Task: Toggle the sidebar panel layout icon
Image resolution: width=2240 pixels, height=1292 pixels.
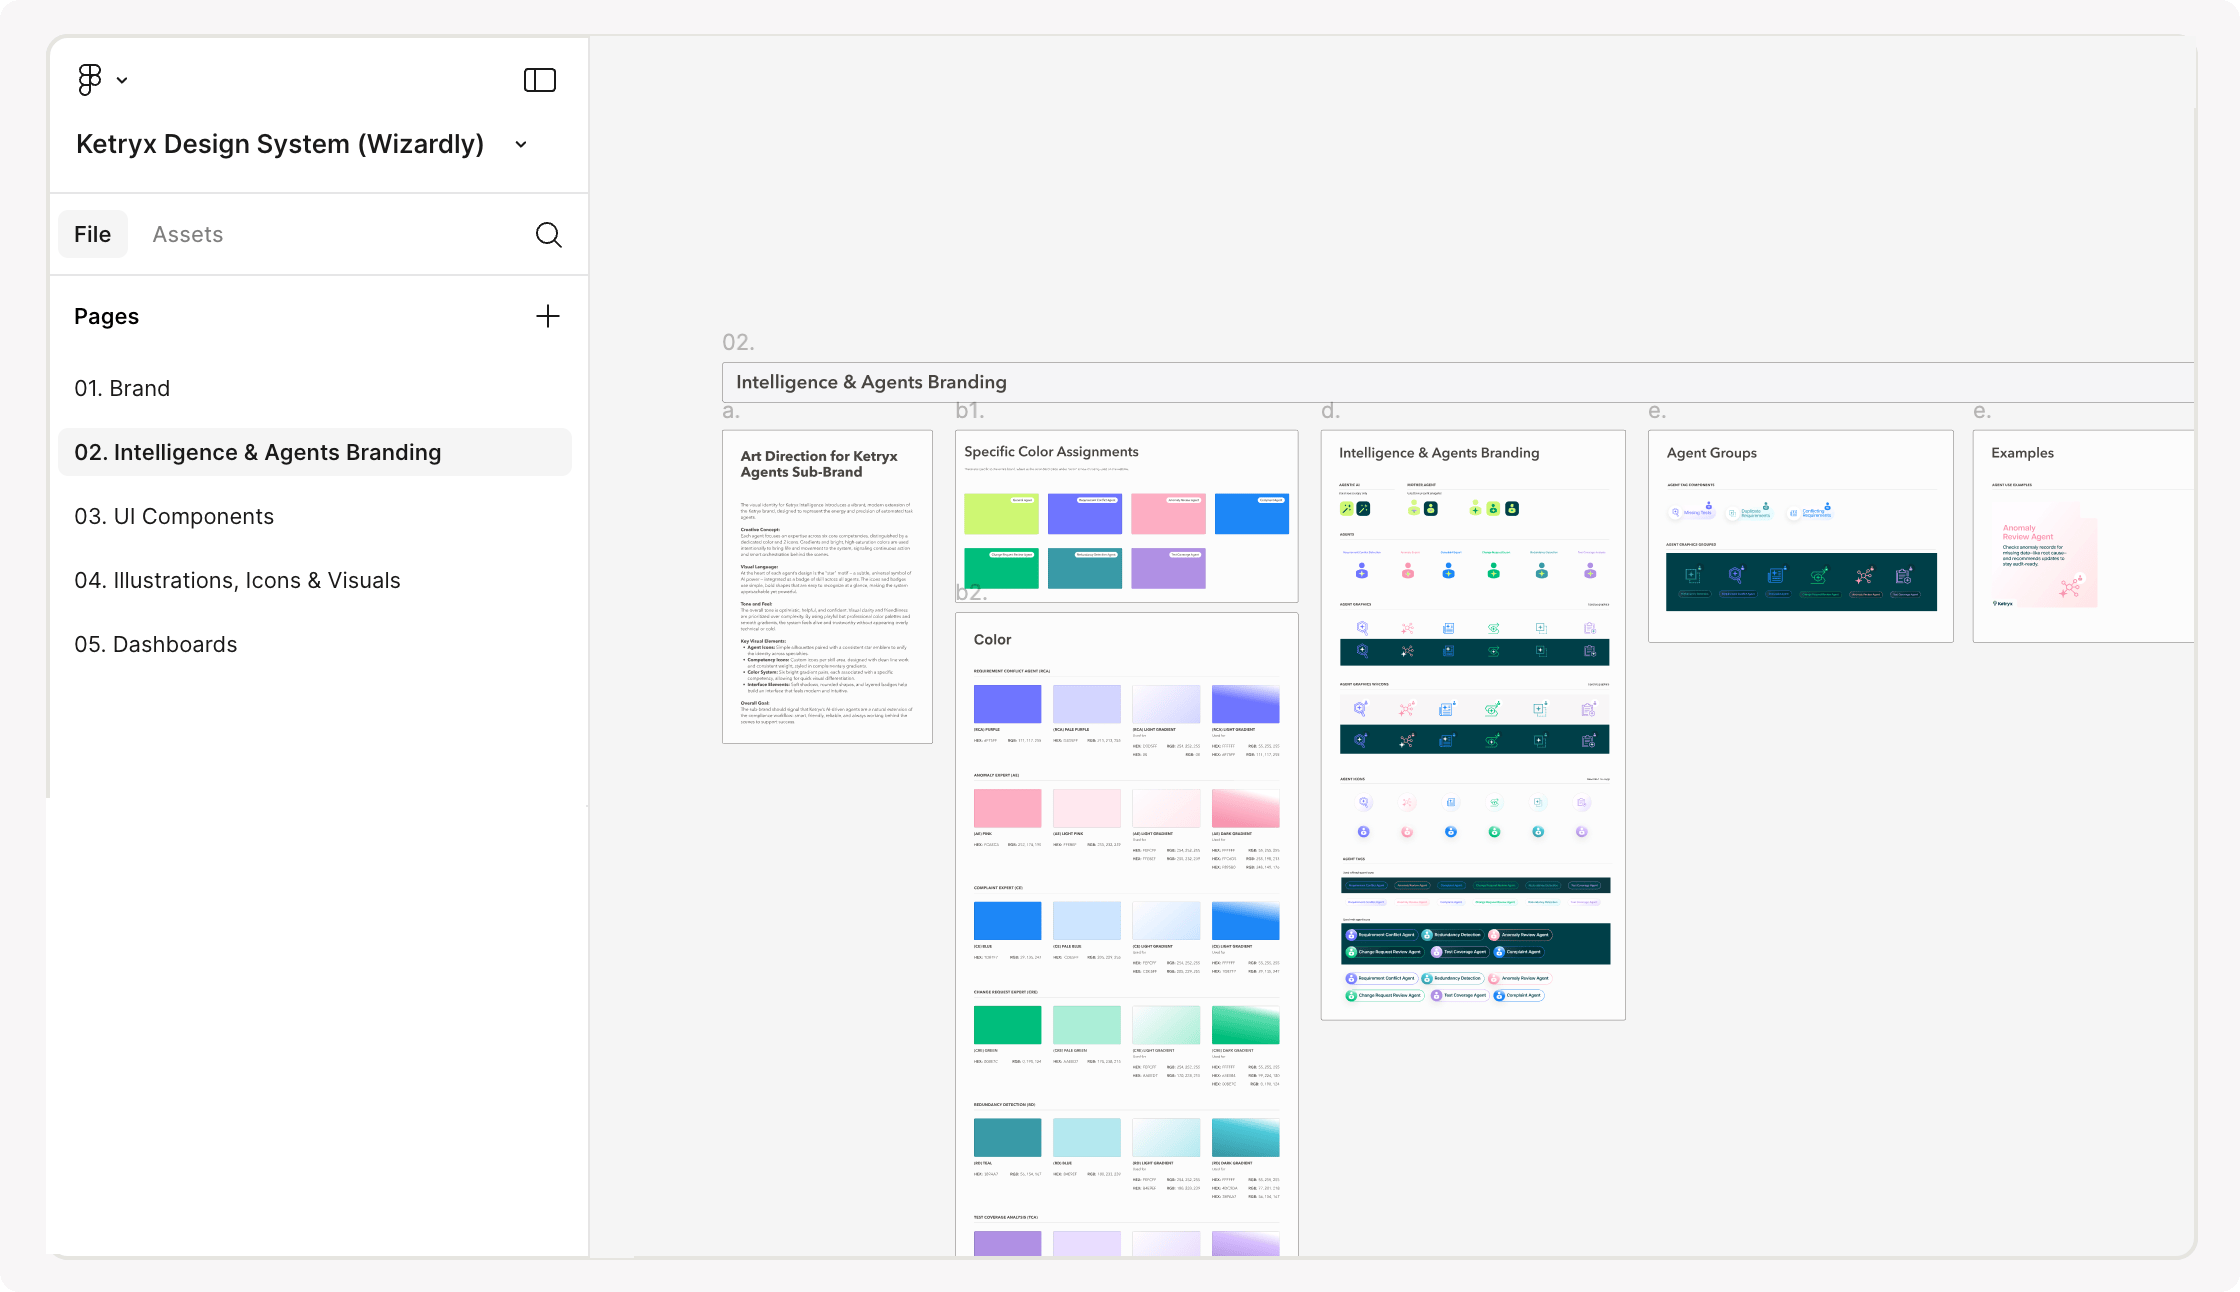Action: pyautogui.click(x=540, y=80)
